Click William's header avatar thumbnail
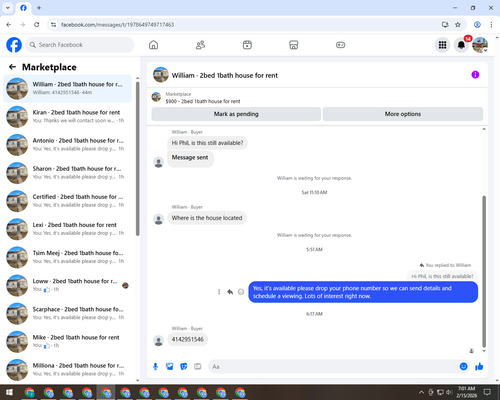Viewport: 500px width, 400px height. pyautogui.click(x=161, y=75)
